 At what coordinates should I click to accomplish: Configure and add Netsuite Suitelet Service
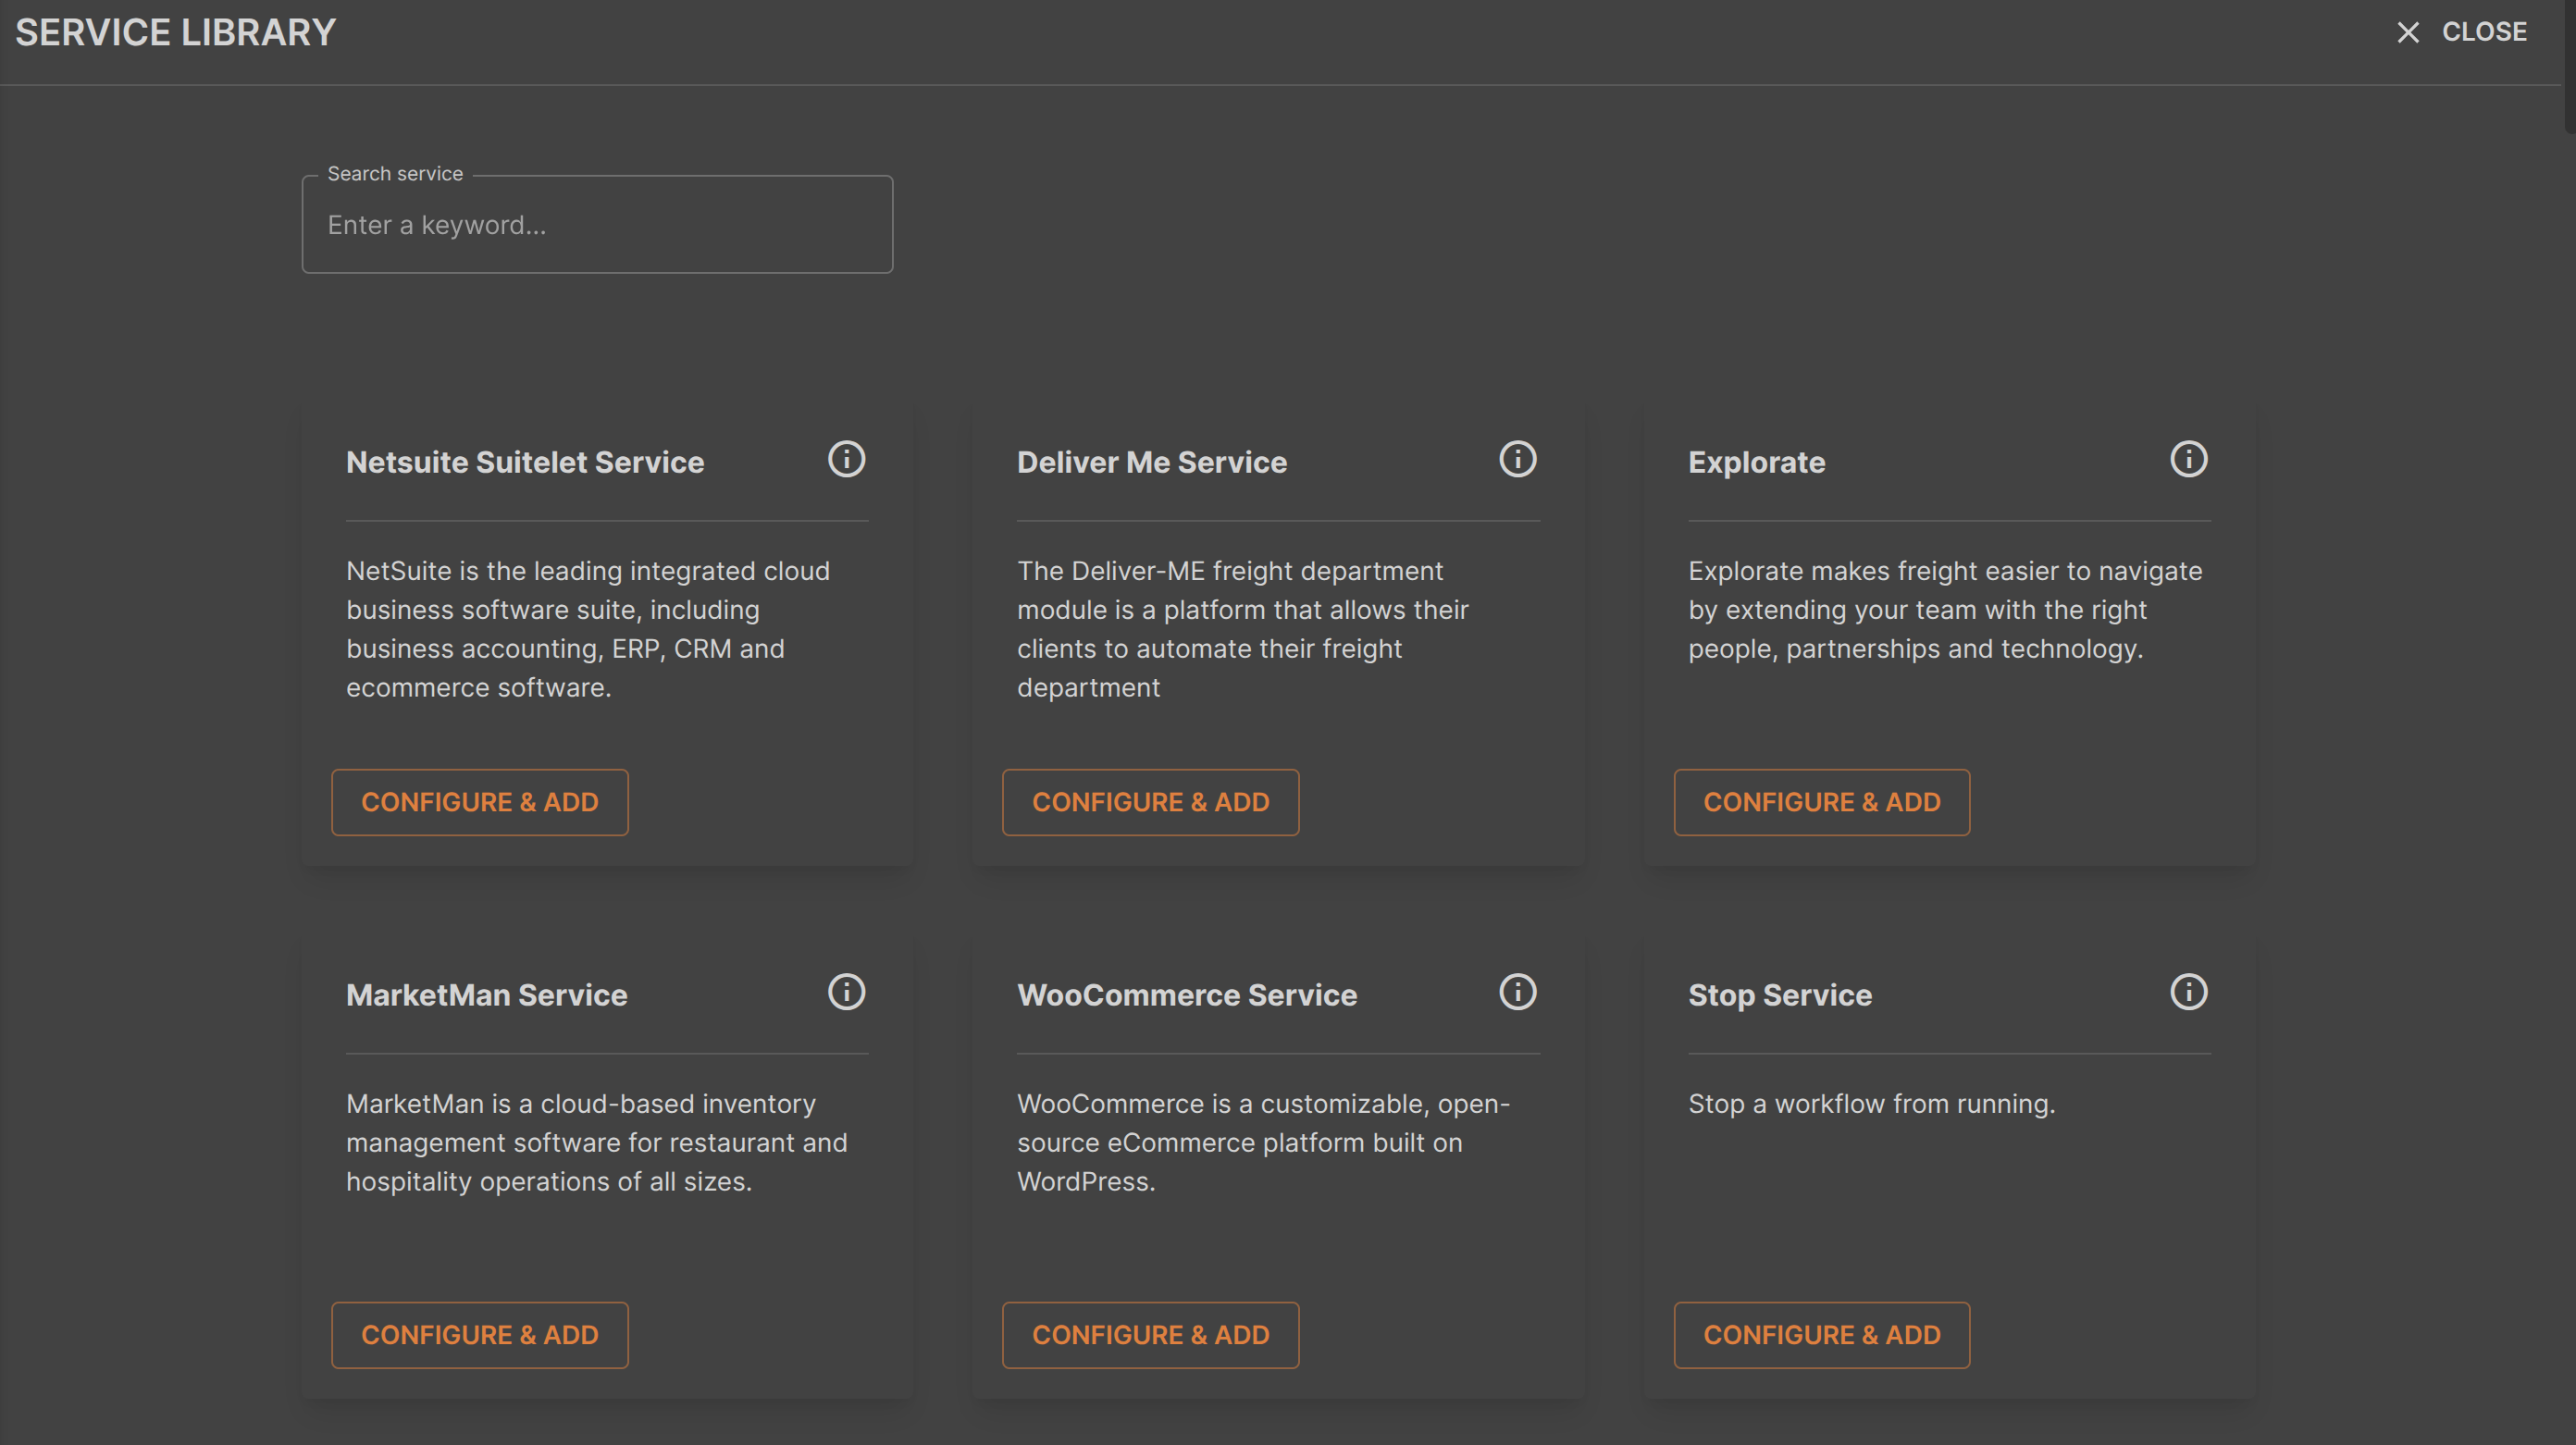pos(480,802)
